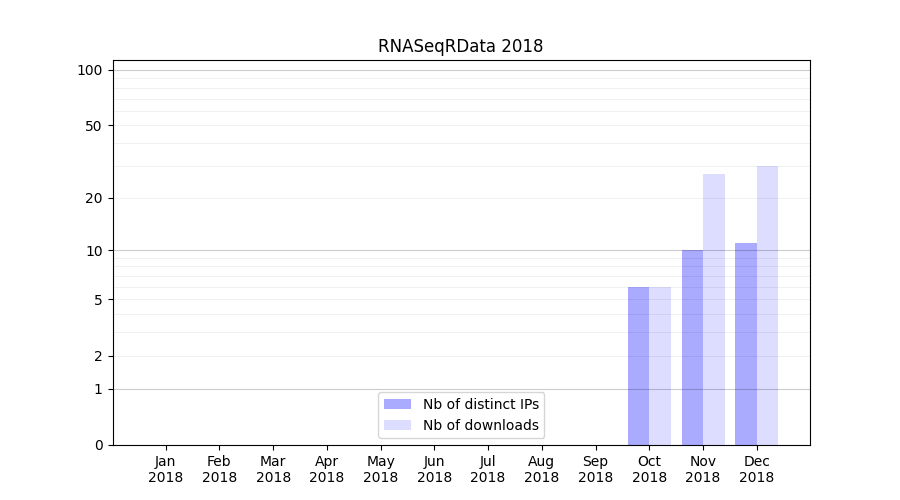
Task: Pick the December downloads bar
Action: click(x=767, y=305)
